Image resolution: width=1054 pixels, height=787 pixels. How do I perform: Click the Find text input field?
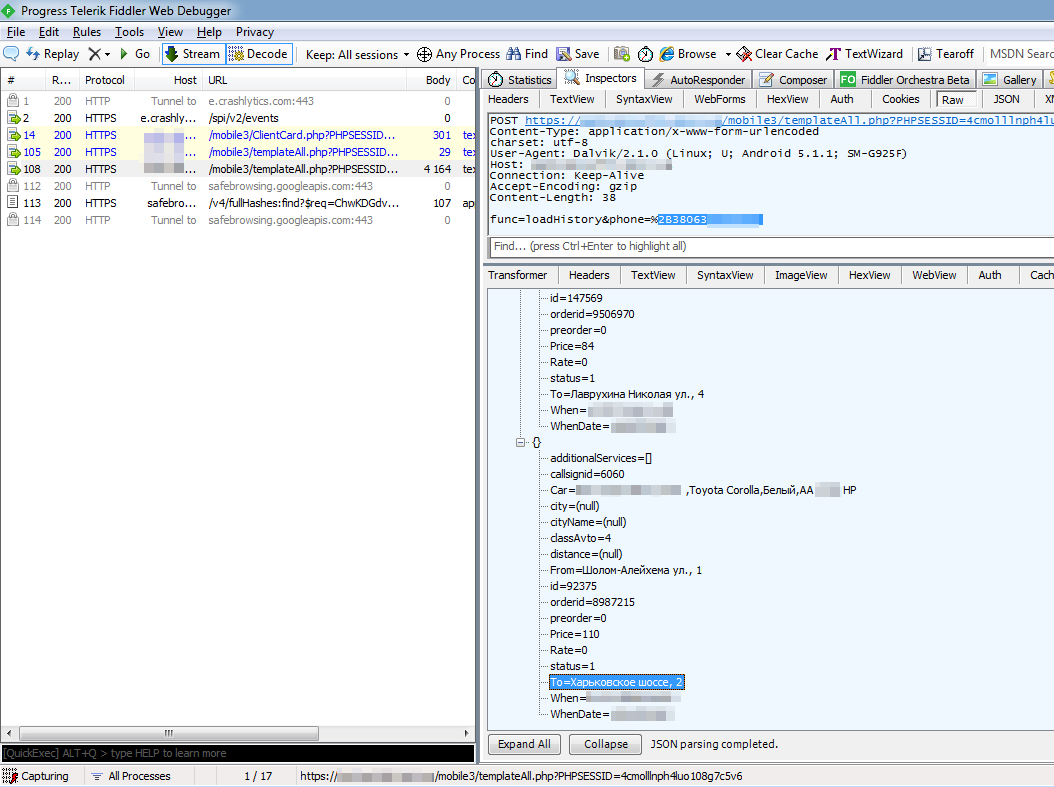pos(772,246)
